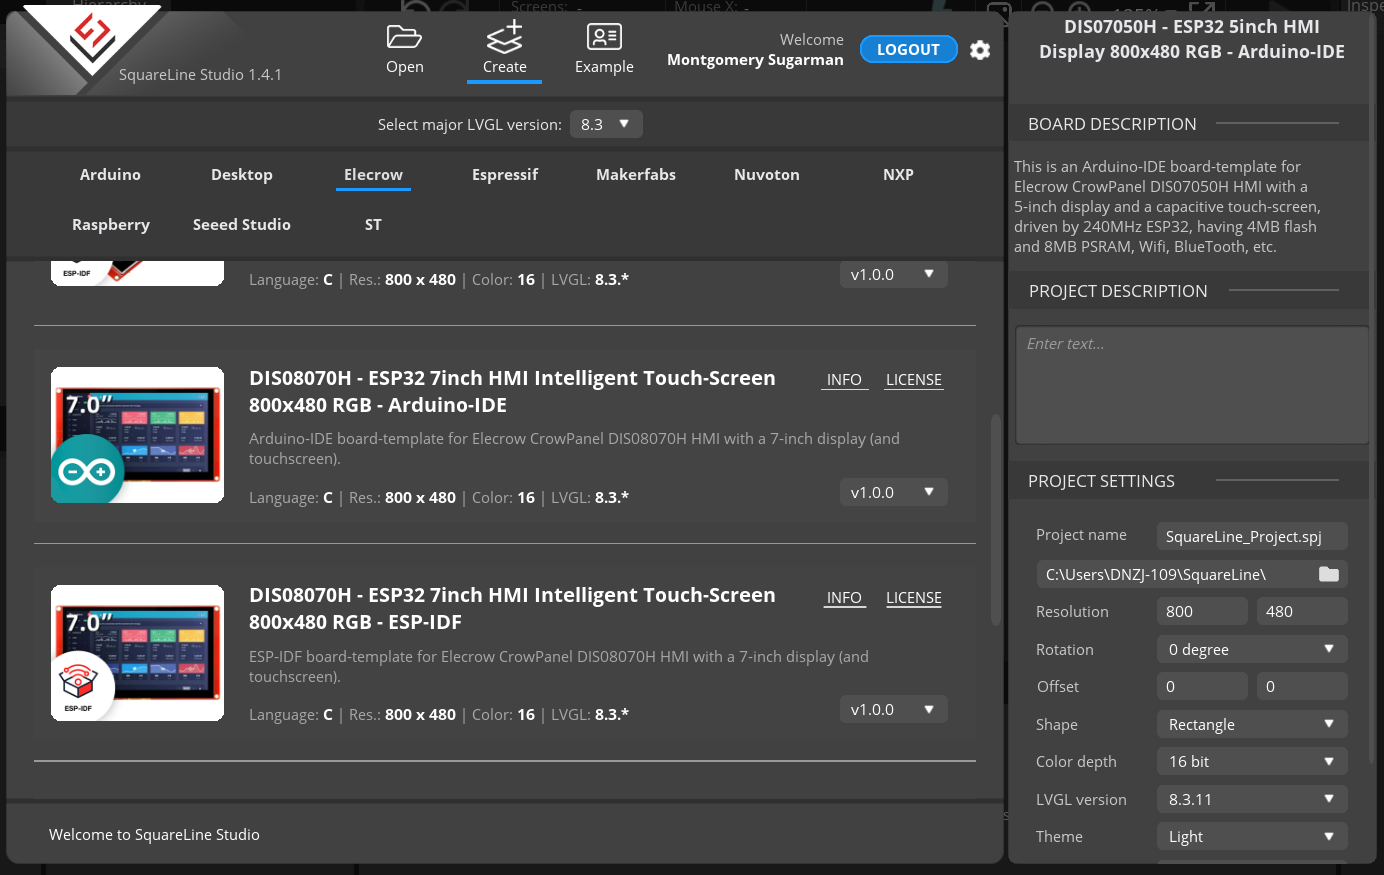Viewport: 1384px width, 875px height.
Task: Switch to the Seeed Studio tab
Action: point(242,225)
